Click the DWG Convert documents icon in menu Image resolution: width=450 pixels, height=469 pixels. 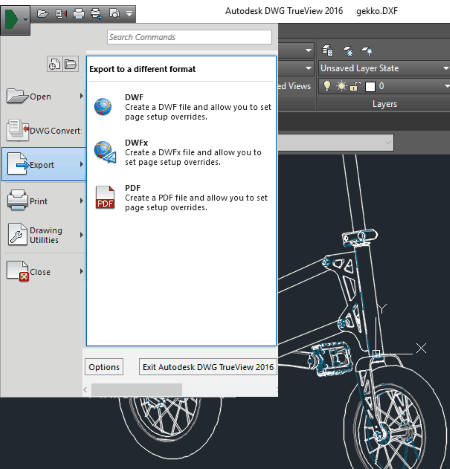(17, 130)
